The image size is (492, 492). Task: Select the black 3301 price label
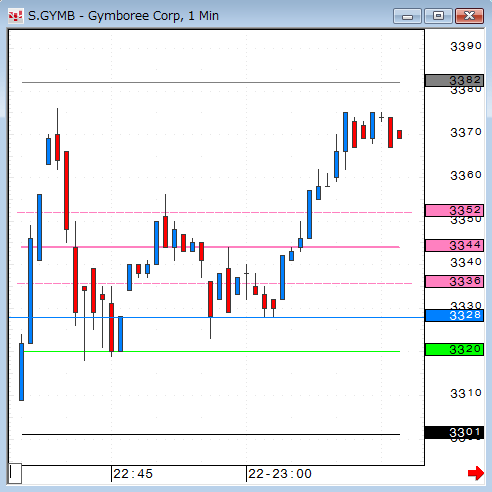[454, 432]
